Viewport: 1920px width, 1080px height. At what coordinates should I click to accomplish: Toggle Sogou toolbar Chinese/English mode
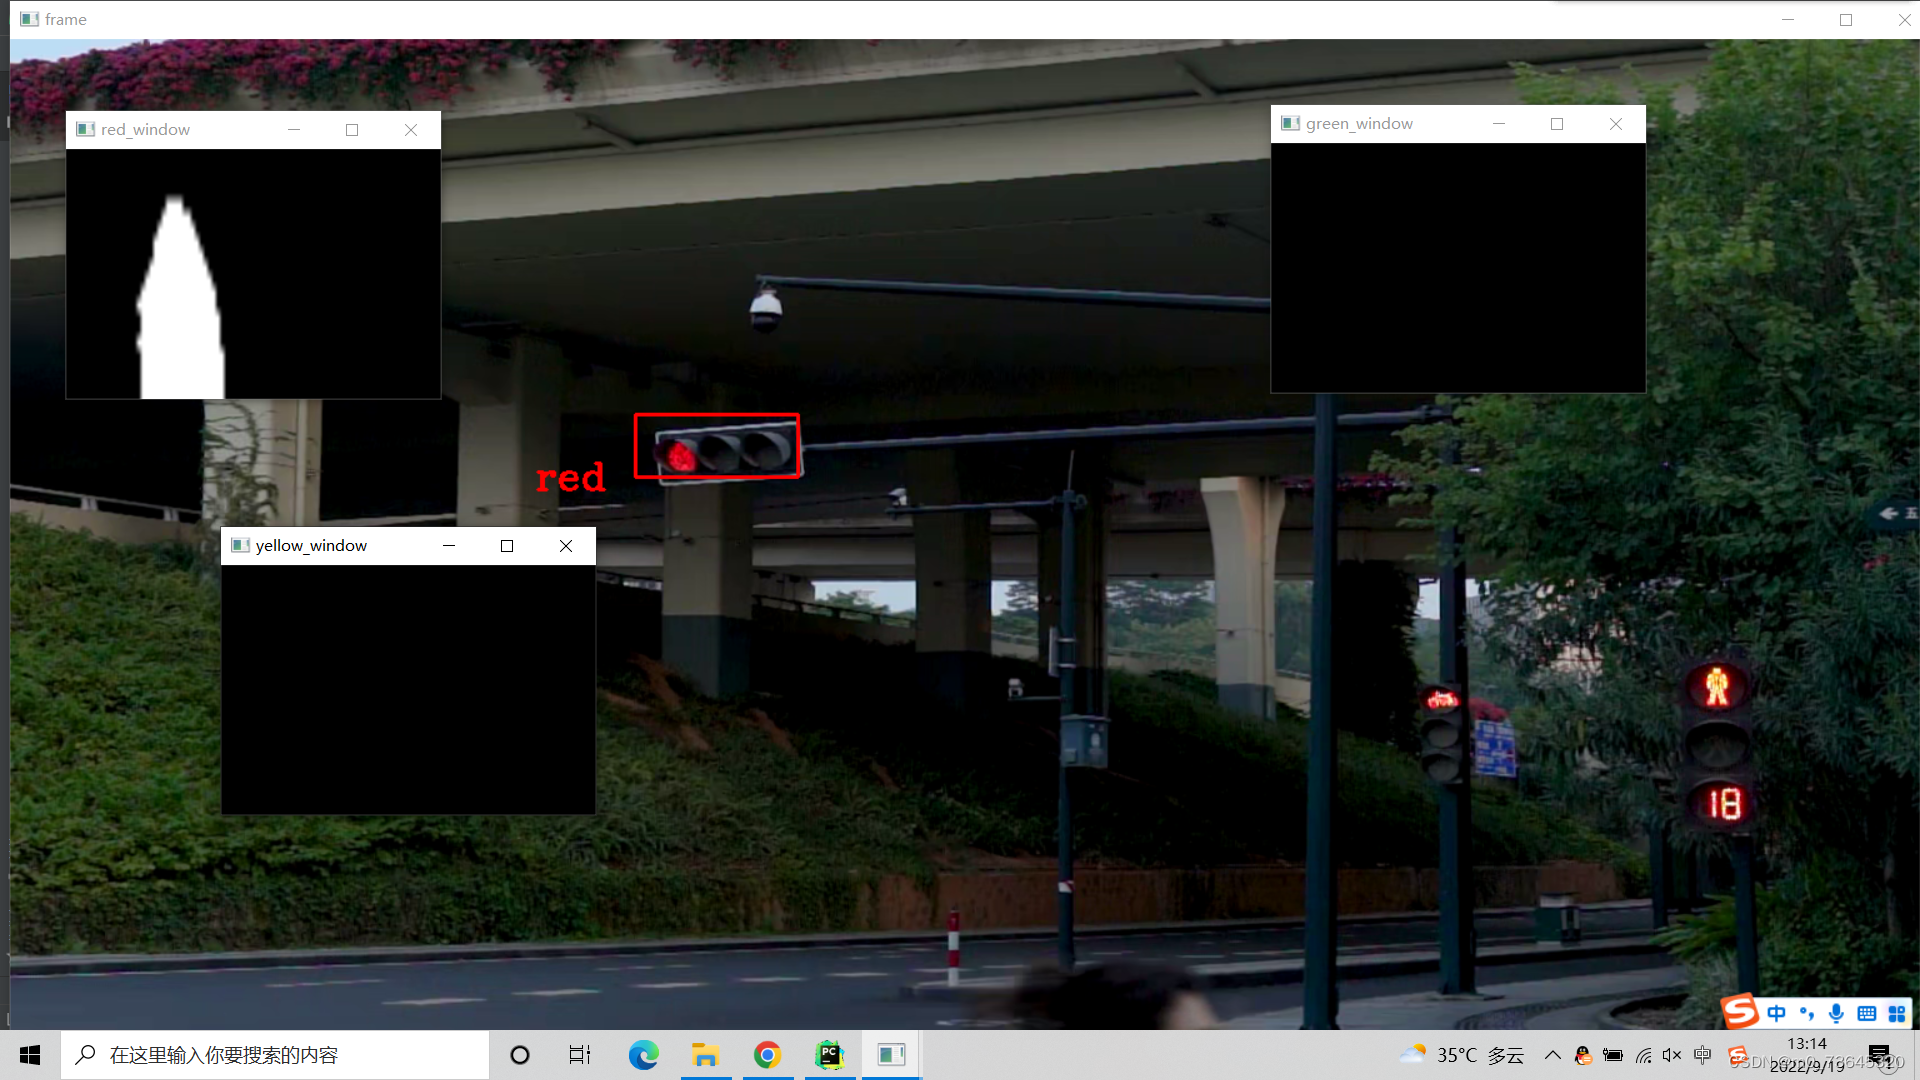pyautogui.click(x=1776, y=1013)
